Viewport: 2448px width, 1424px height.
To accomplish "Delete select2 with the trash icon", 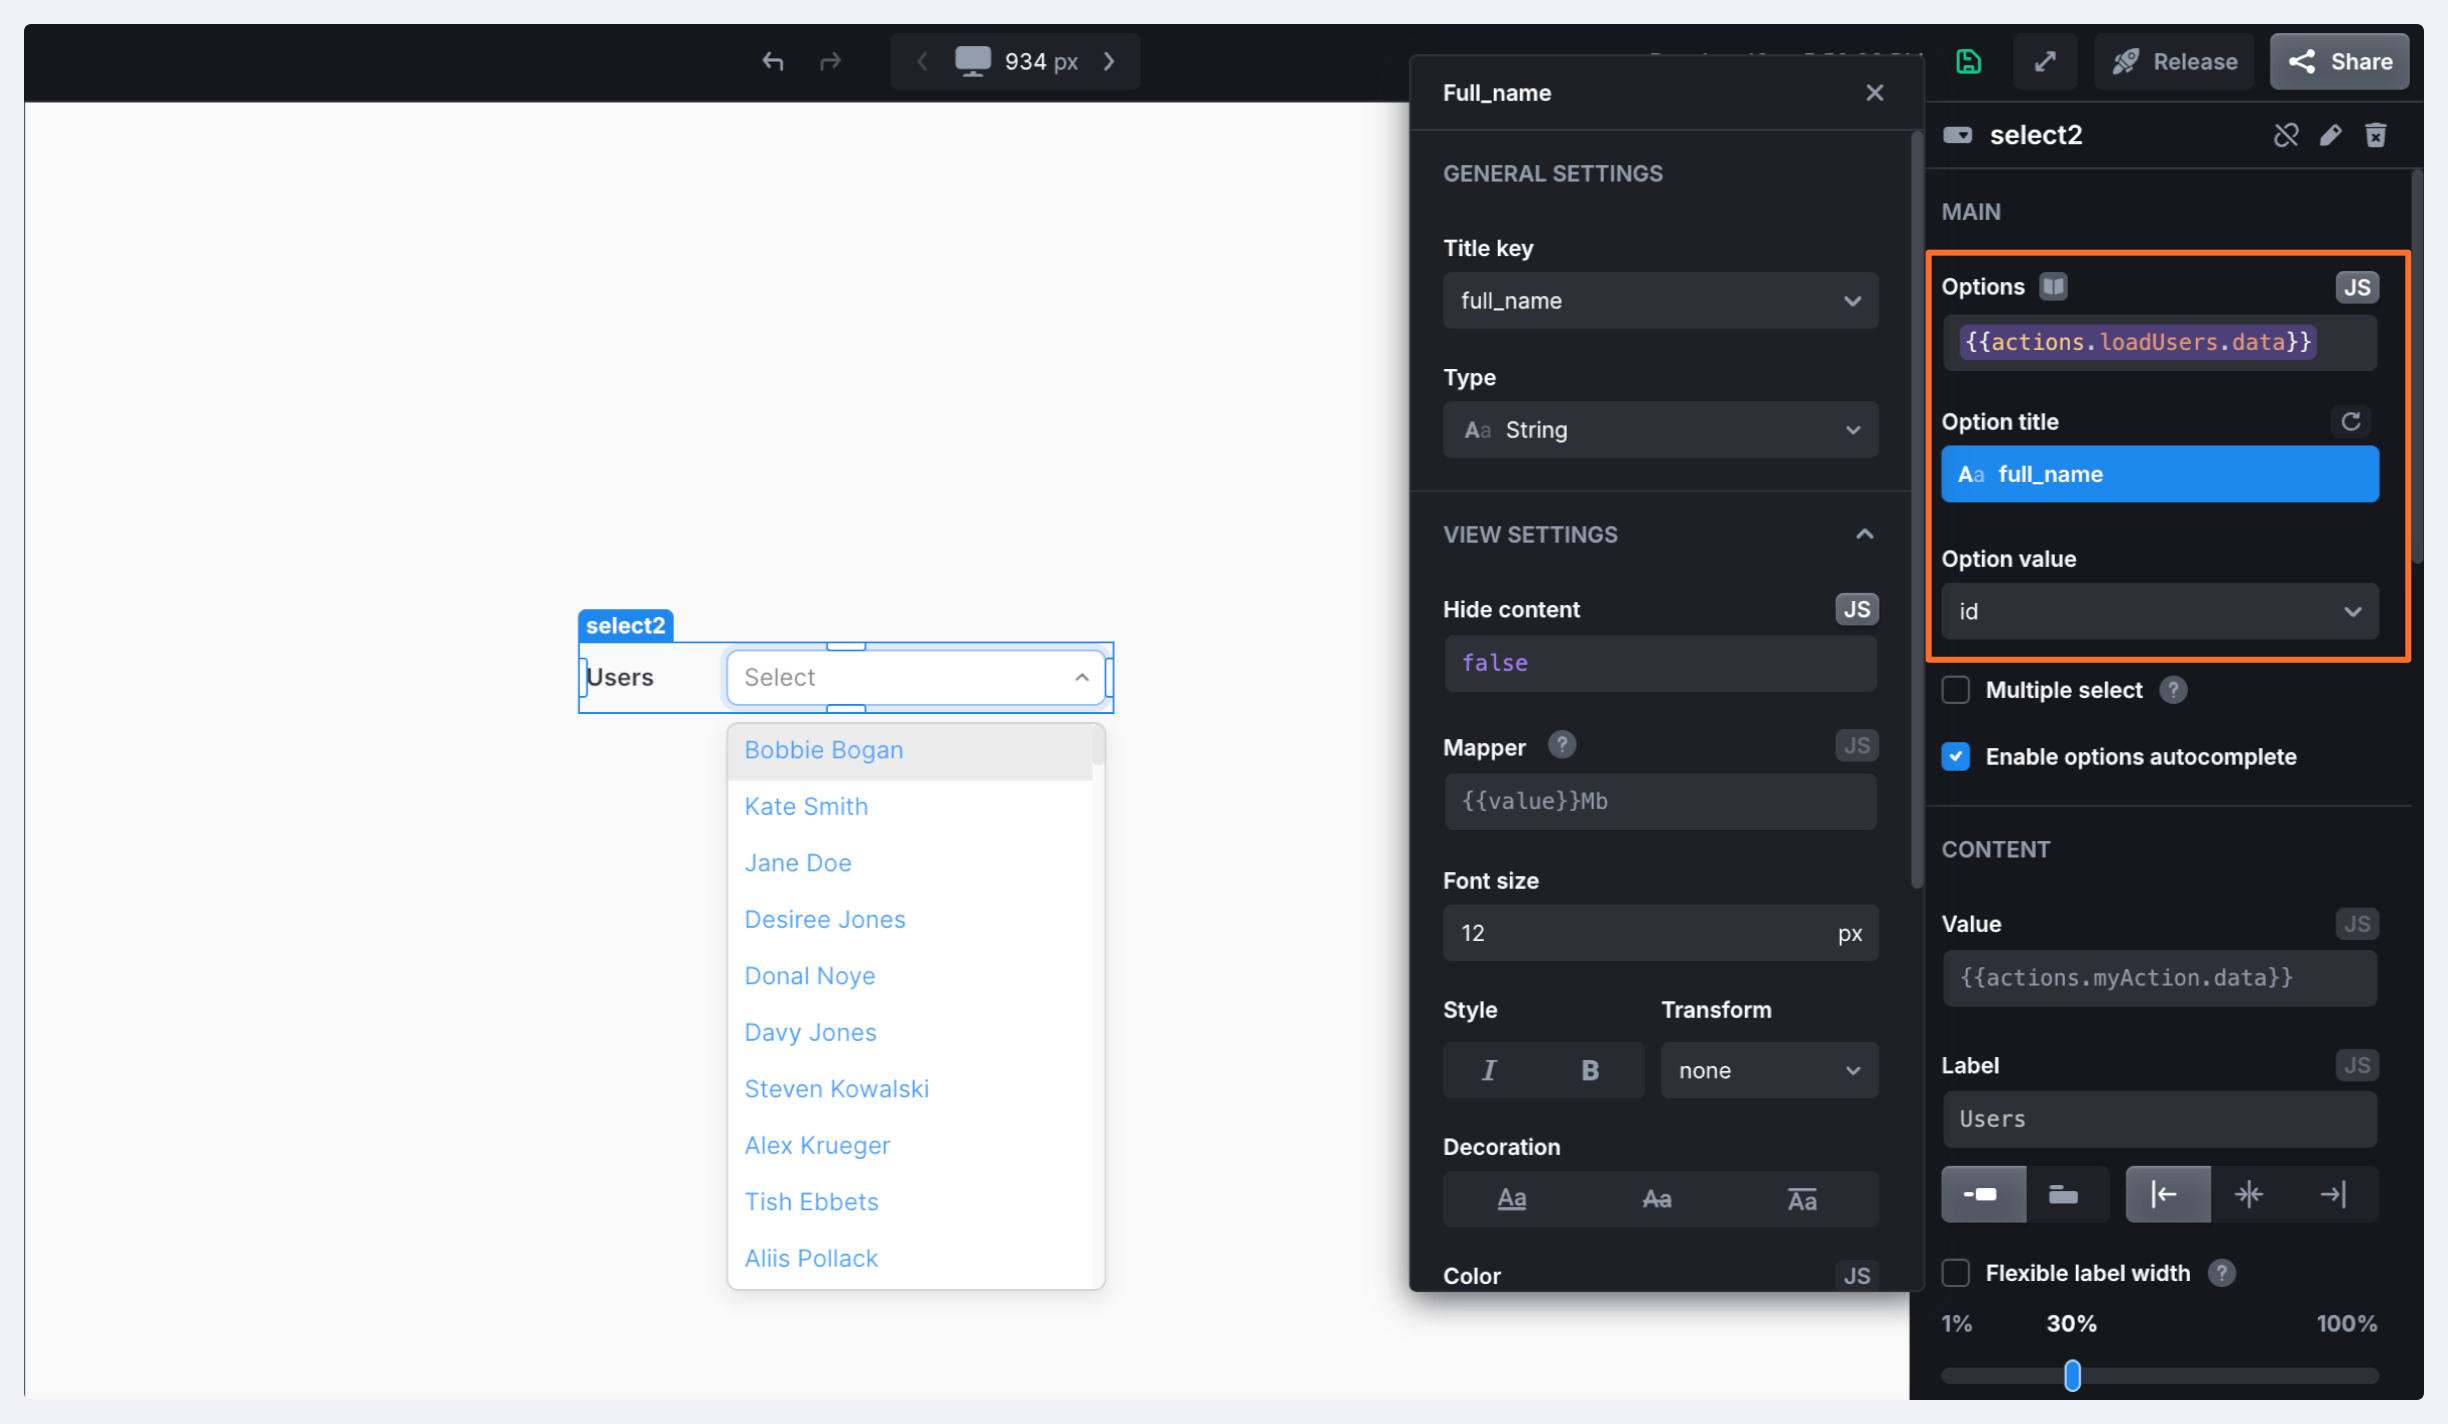I will (2376, 135).
